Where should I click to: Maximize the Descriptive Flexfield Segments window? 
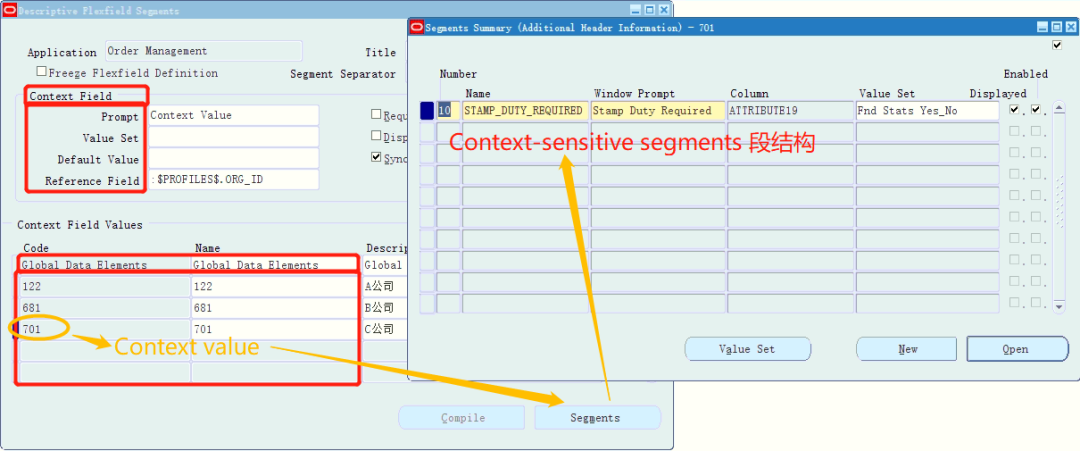click(x=650, y=10)
